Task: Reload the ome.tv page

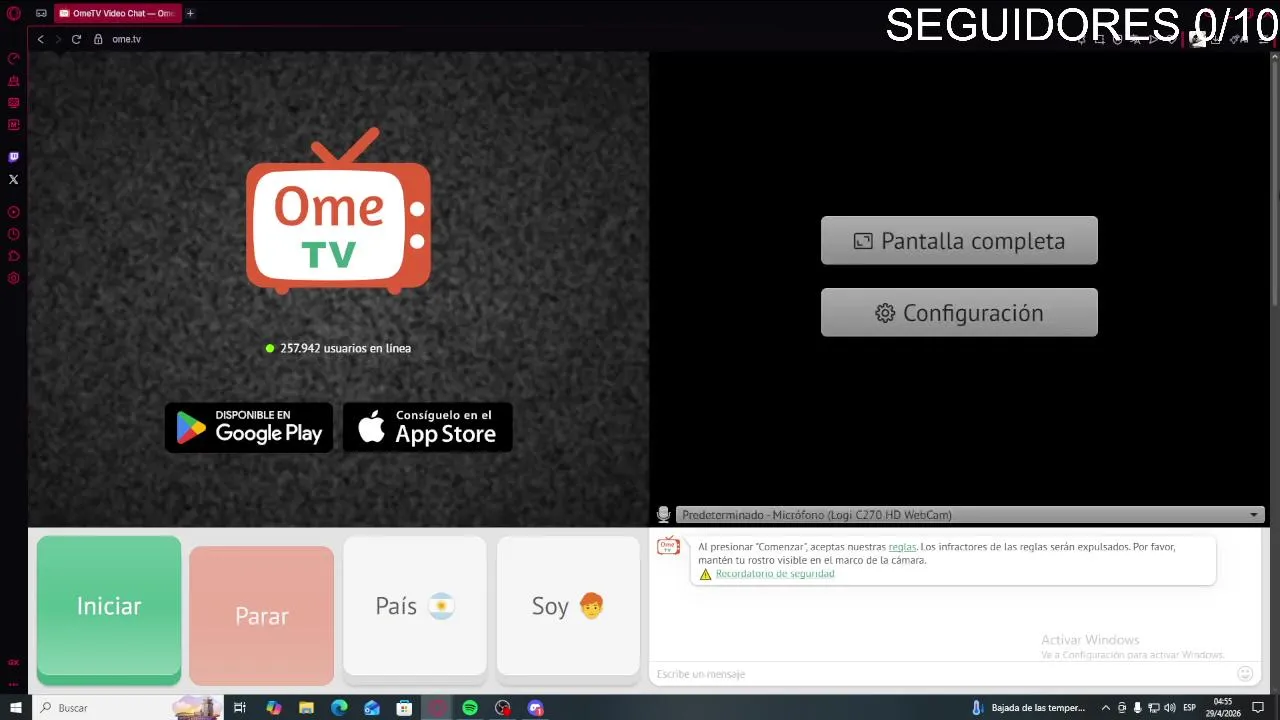Action: pos(76,39)
